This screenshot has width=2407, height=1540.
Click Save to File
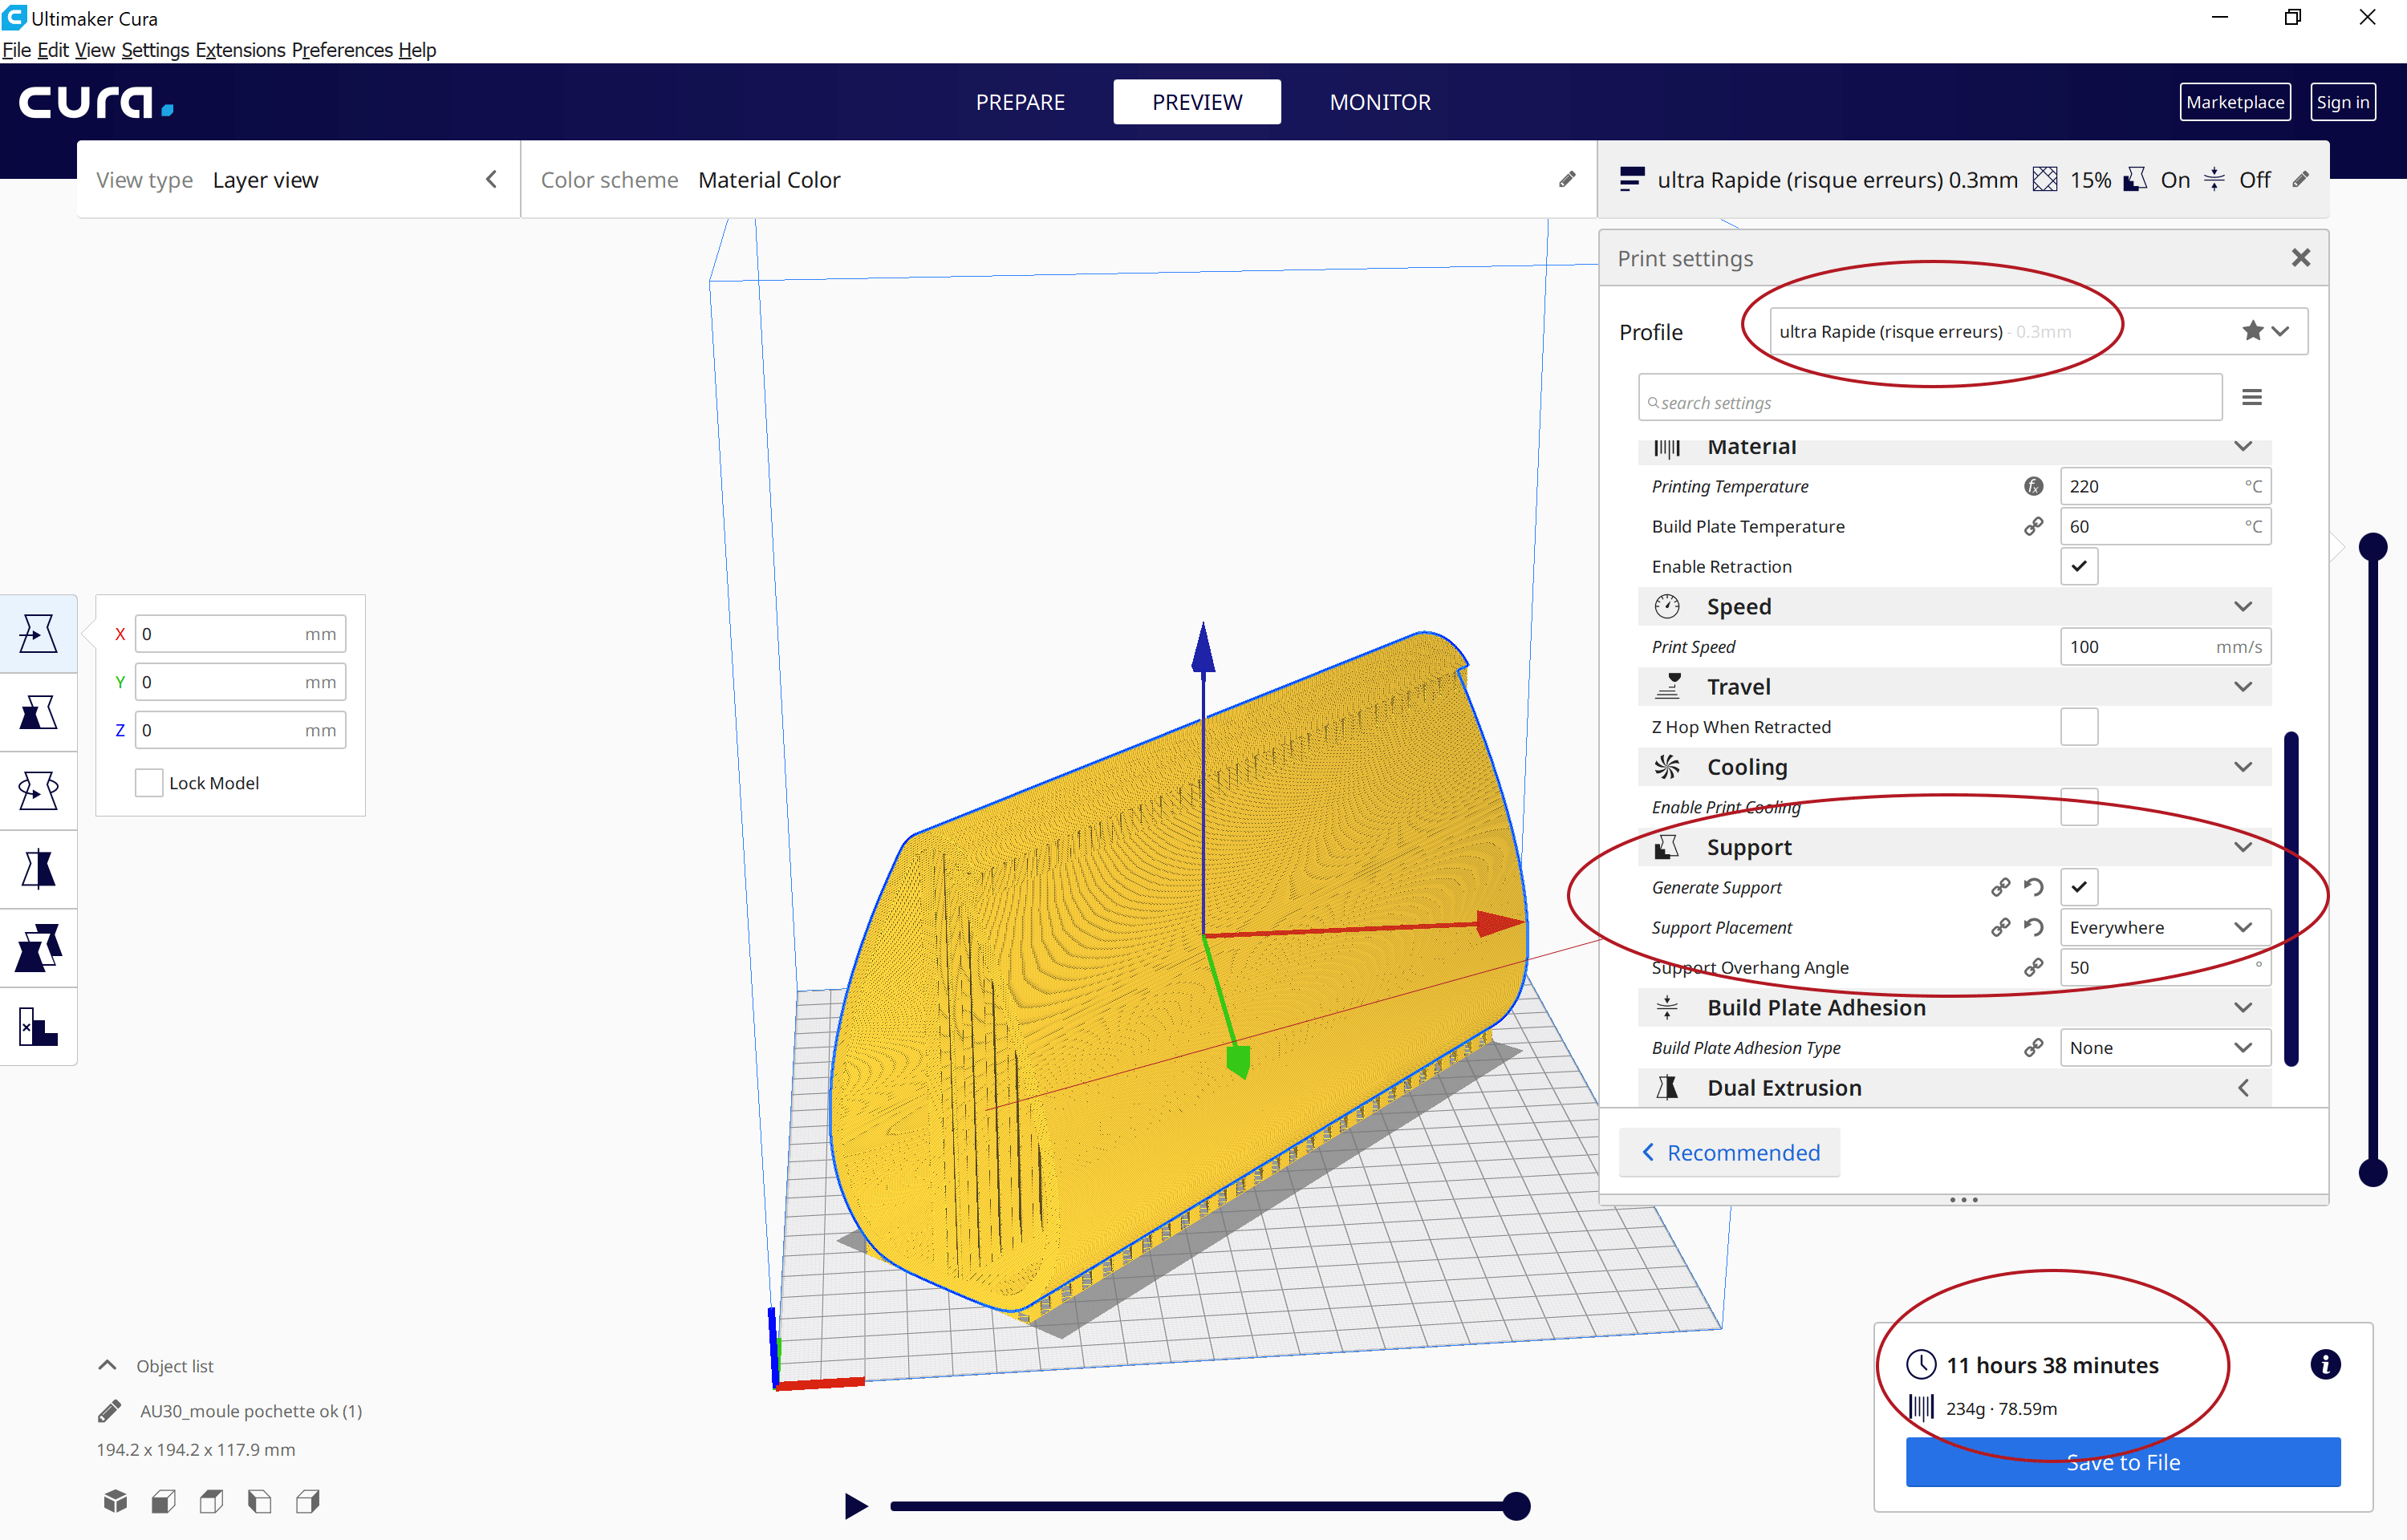pos(2122,1462)
